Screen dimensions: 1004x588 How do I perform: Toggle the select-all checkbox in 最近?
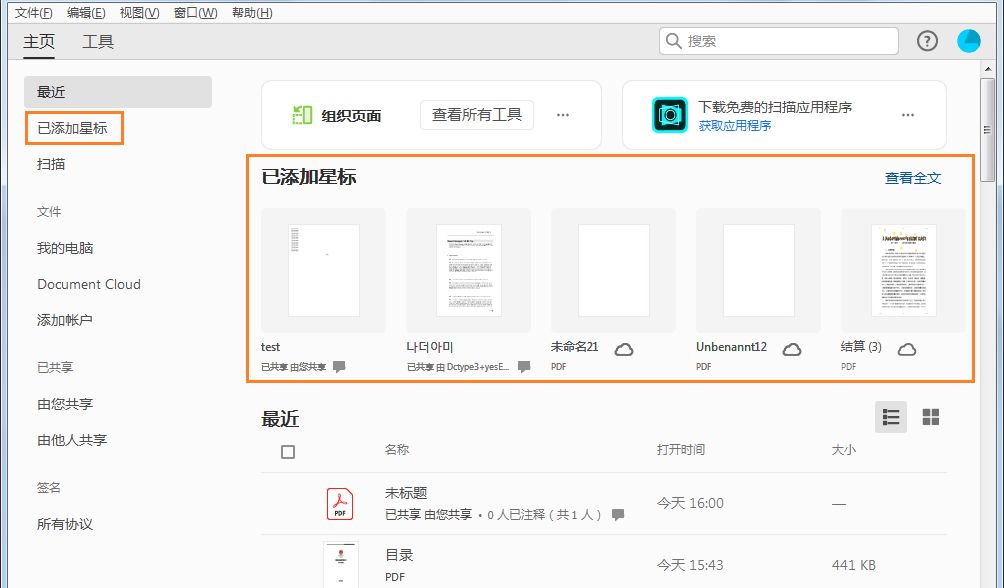tap(287, 451)
